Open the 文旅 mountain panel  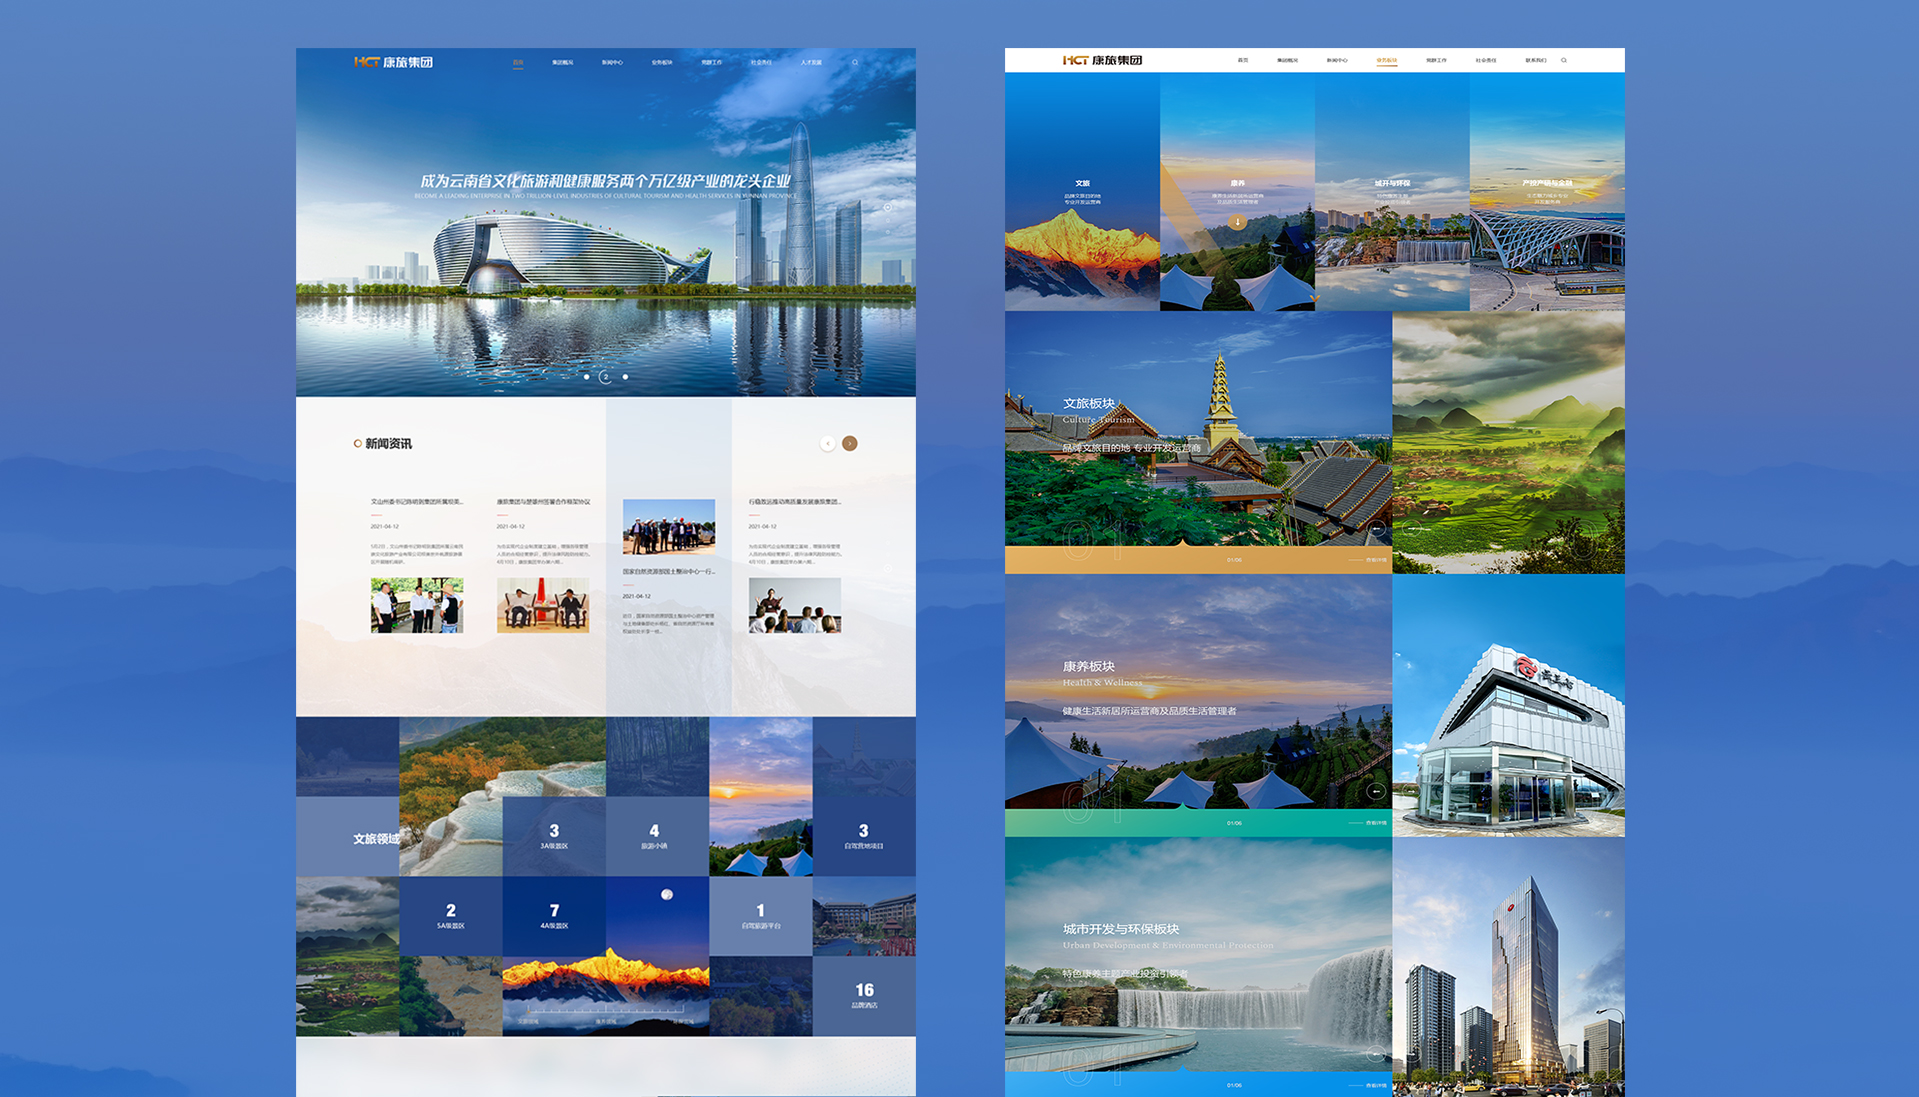pyautogui.click(x=1082, y=192)
